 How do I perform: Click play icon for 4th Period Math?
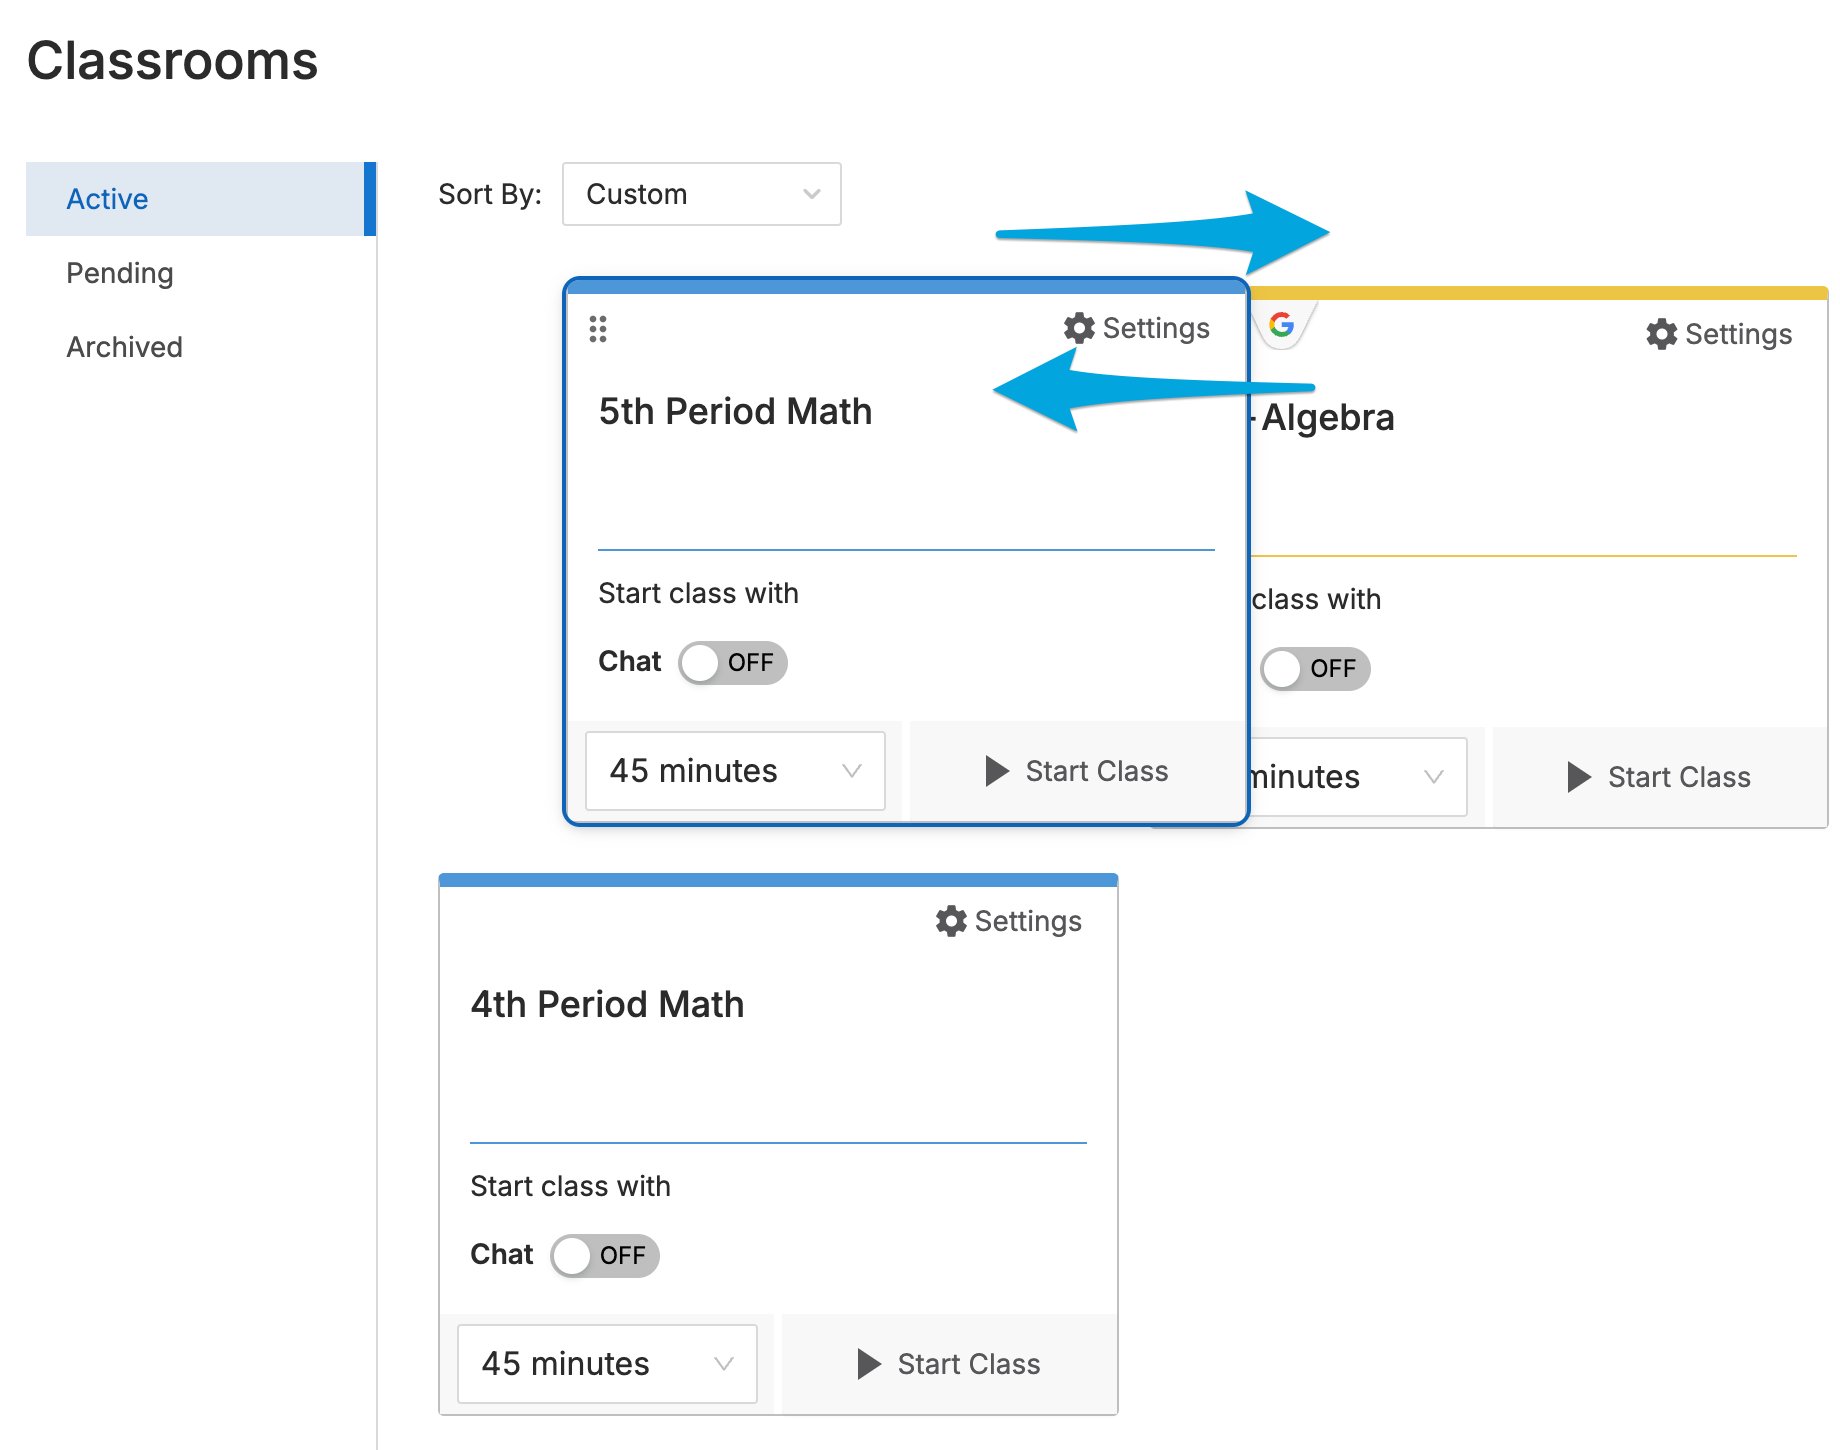click(869, 1364)
